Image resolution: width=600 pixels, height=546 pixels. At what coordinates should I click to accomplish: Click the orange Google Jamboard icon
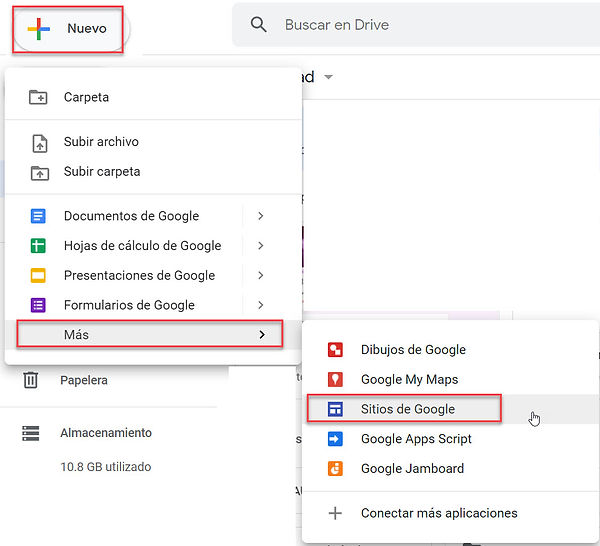coord(335,468)
